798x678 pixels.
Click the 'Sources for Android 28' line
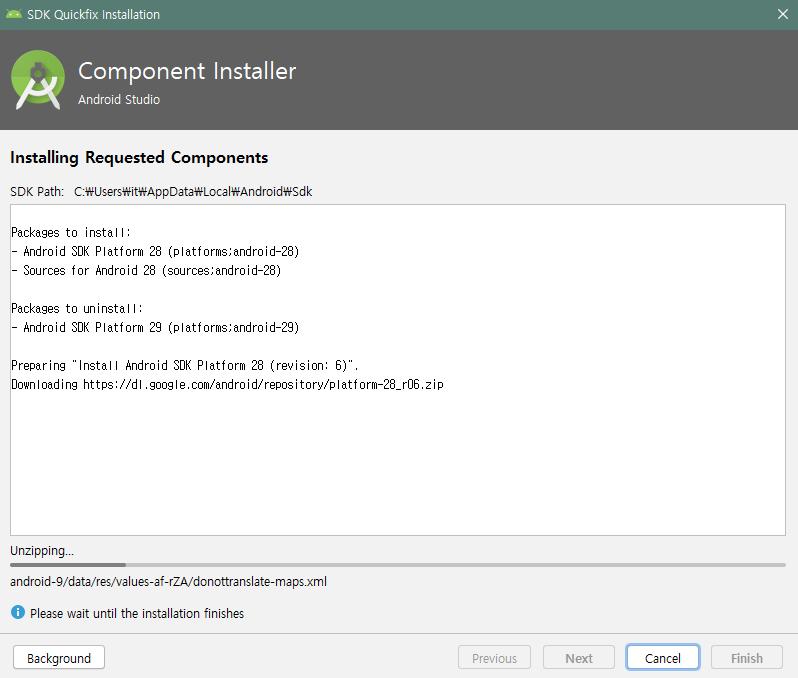pyautogui.click(x=146, y=270)
